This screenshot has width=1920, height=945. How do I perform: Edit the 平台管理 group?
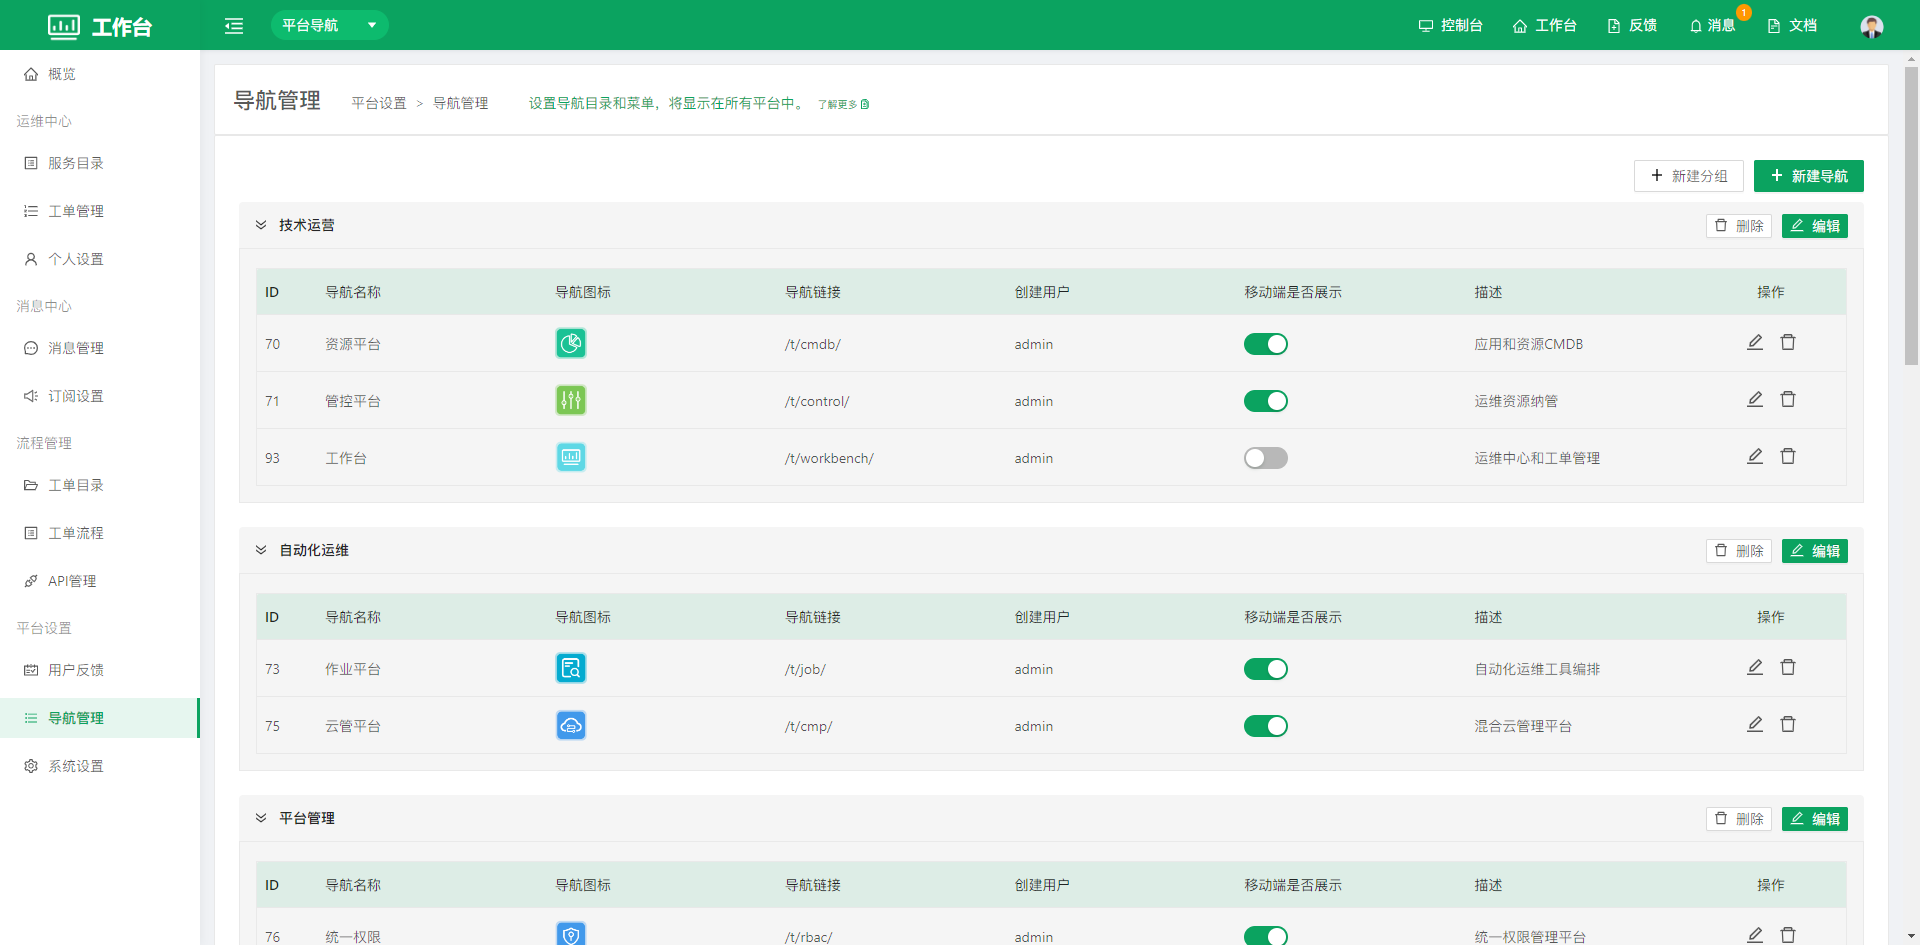1815,819
